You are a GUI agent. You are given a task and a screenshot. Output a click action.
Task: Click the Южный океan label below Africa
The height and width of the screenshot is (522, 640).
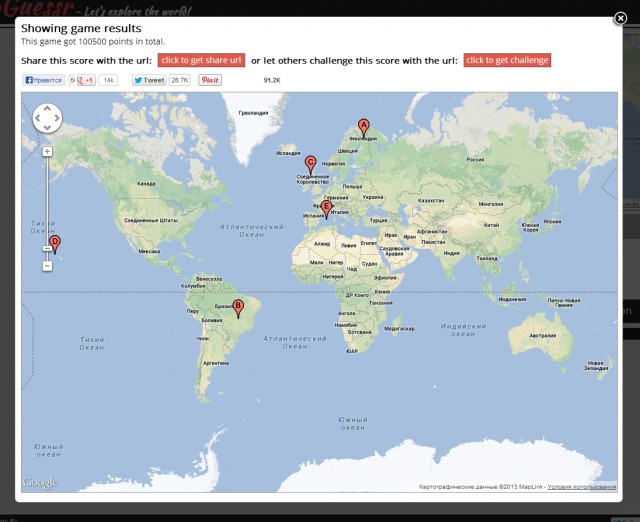353,423
